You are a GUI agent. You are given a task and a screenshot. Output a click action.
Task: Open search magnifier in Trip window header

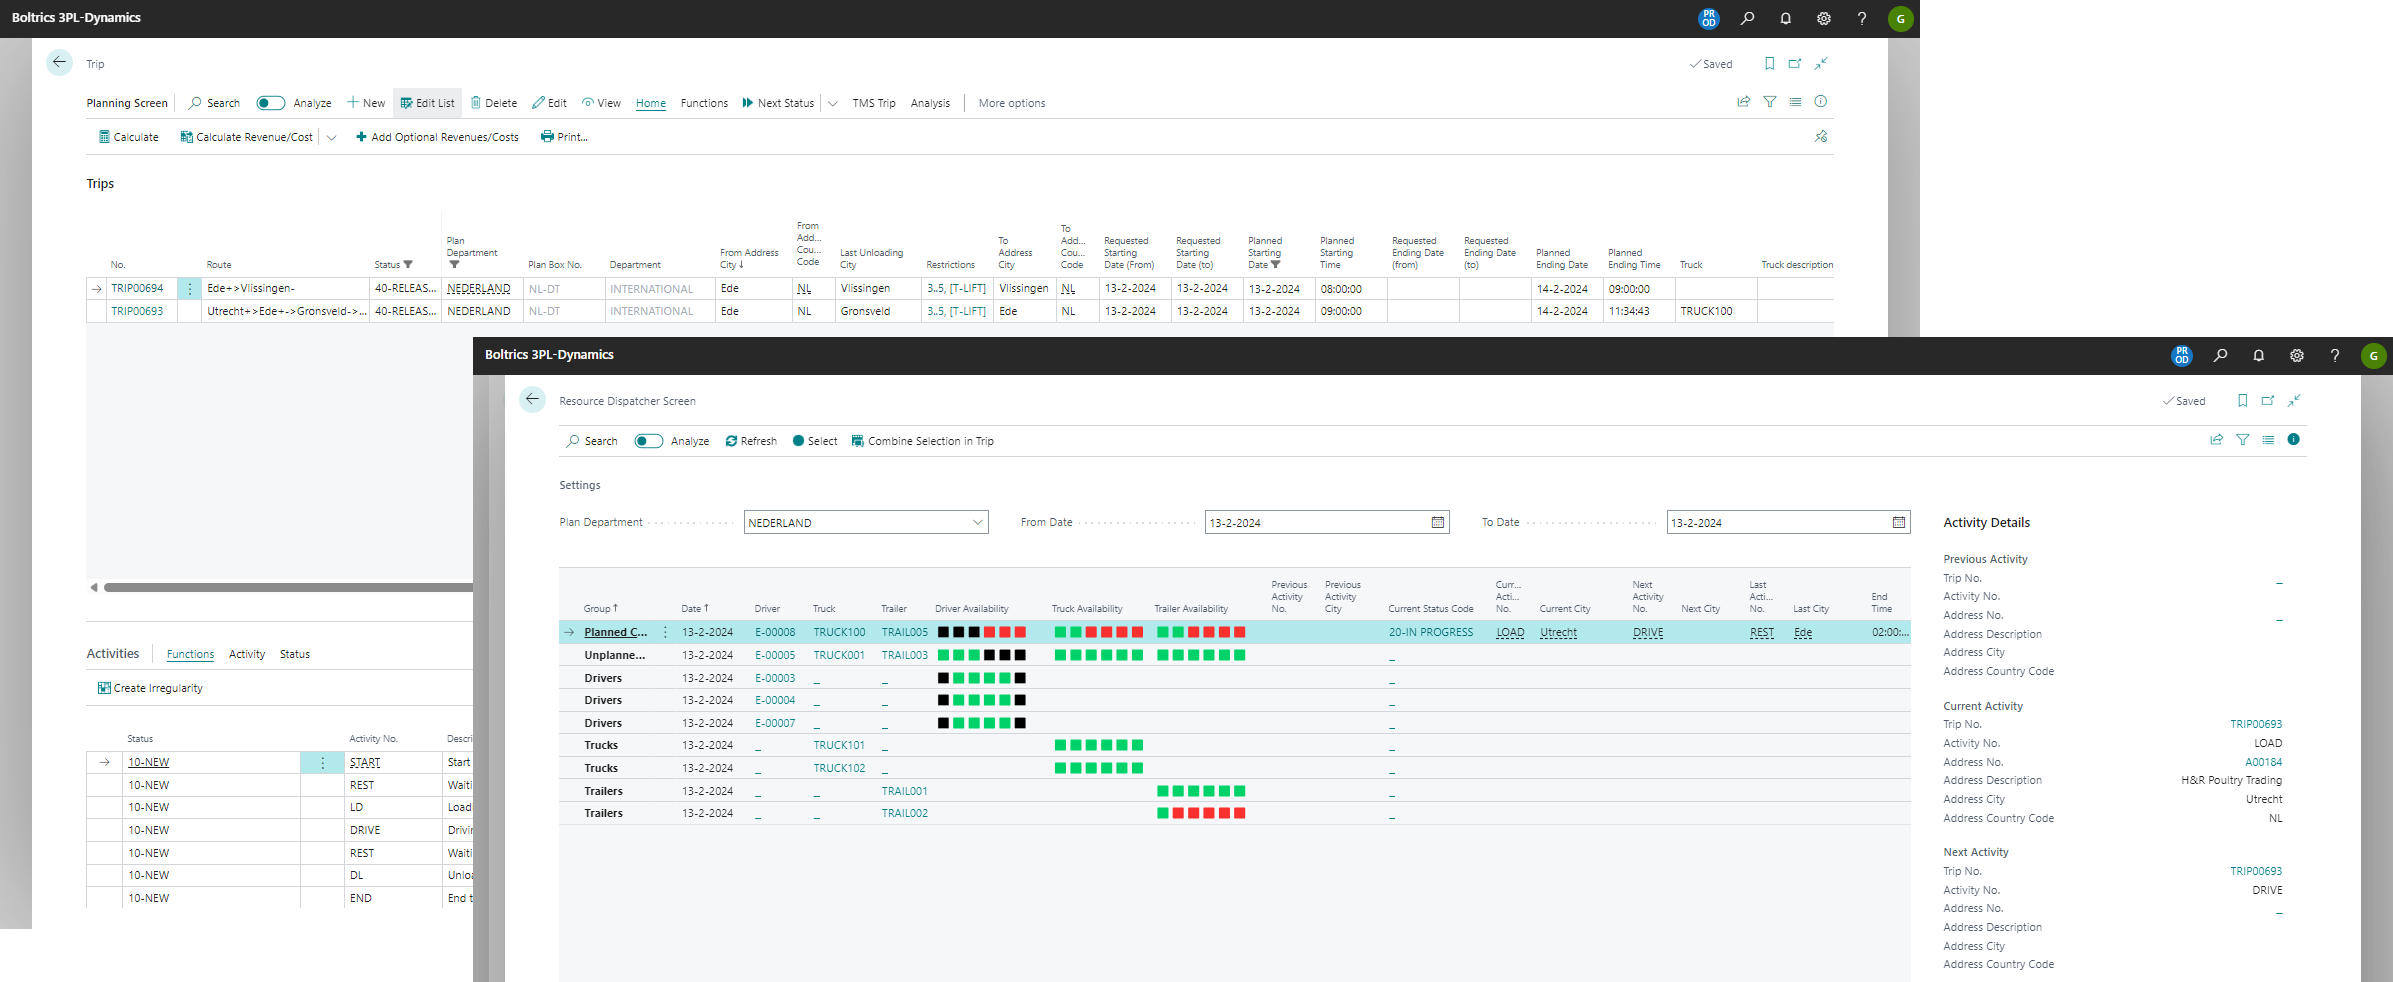pyautogui.click(x=1747, y=18)
